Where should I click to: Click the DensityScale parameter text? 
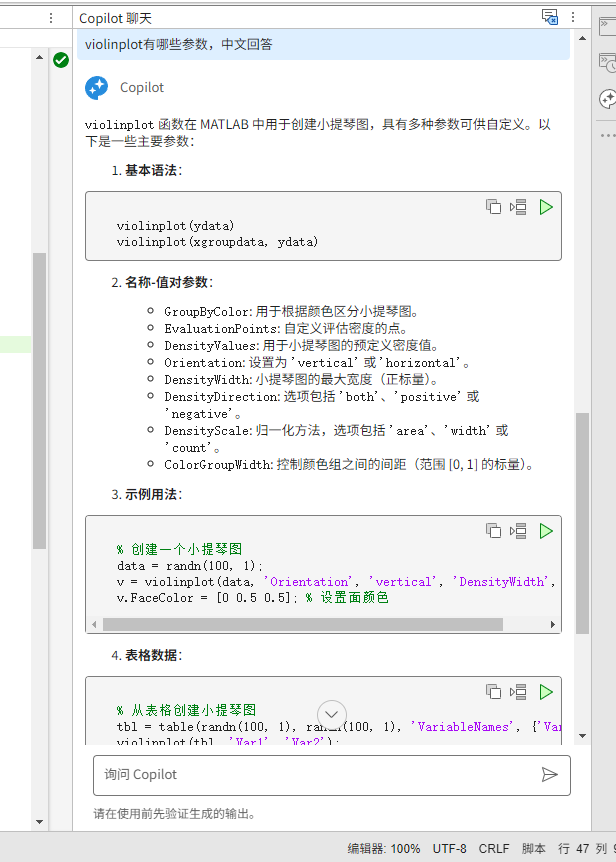tap(207, 431)
